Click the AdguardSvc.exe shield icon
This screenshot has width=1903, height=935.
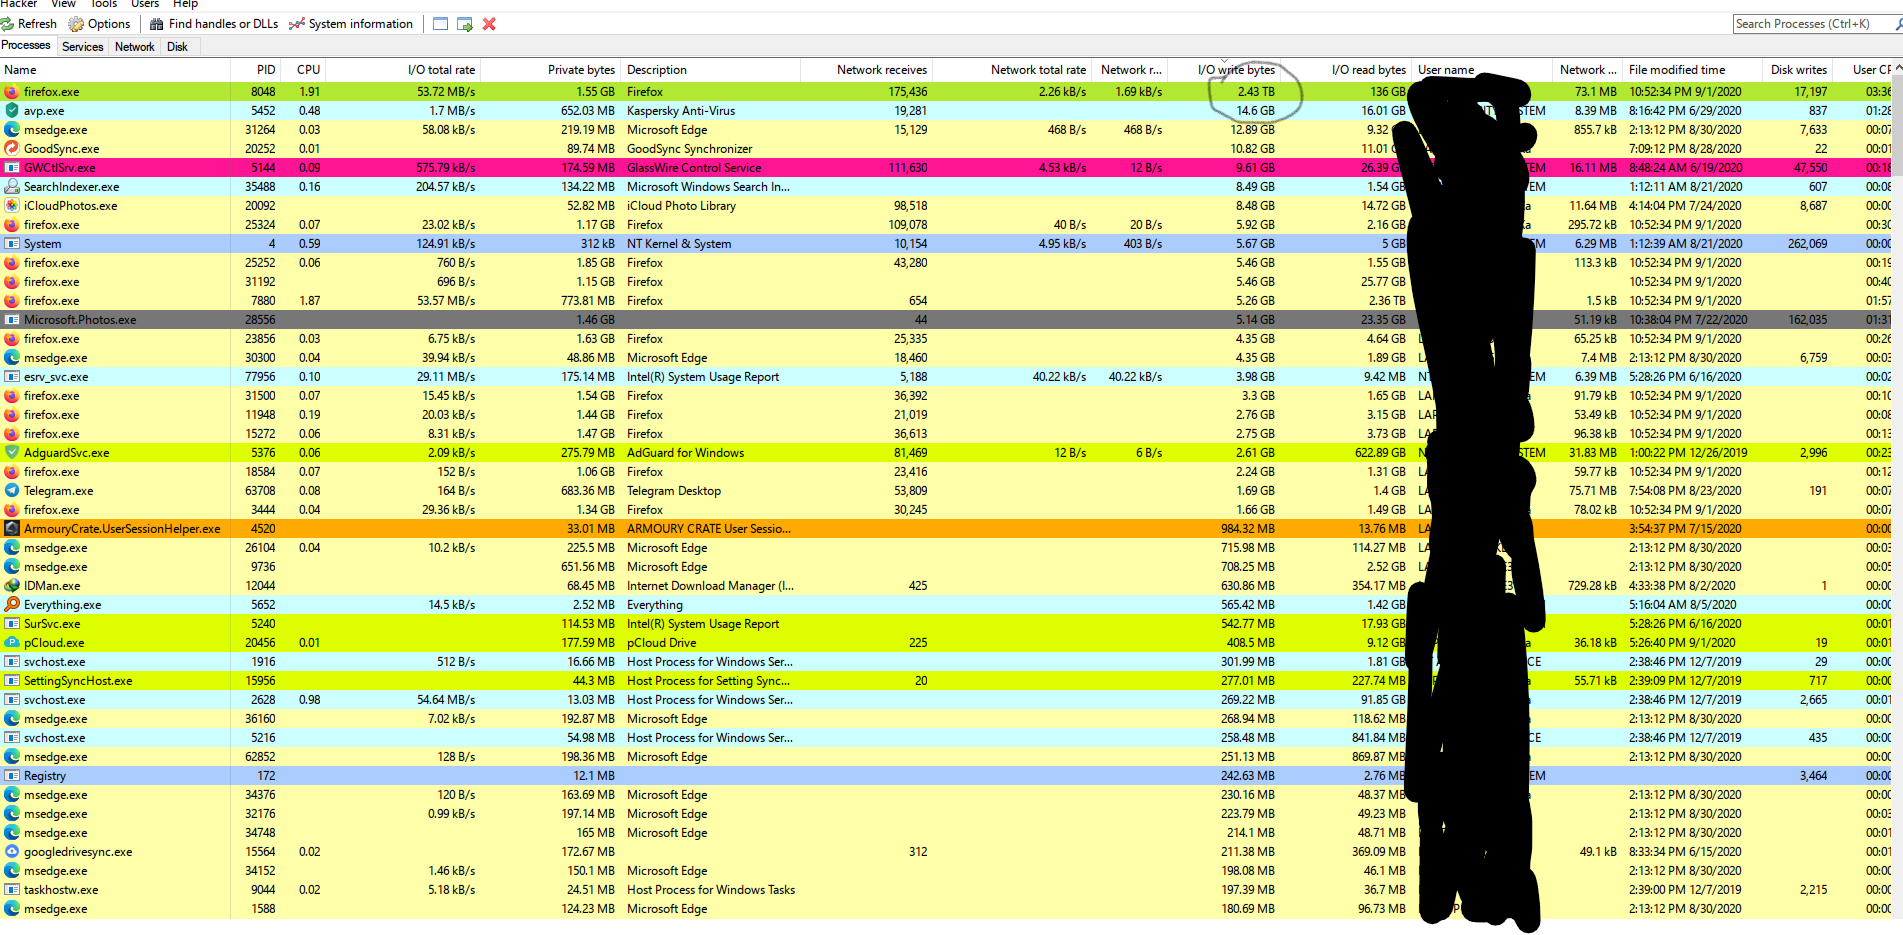(x=12, y=453)
